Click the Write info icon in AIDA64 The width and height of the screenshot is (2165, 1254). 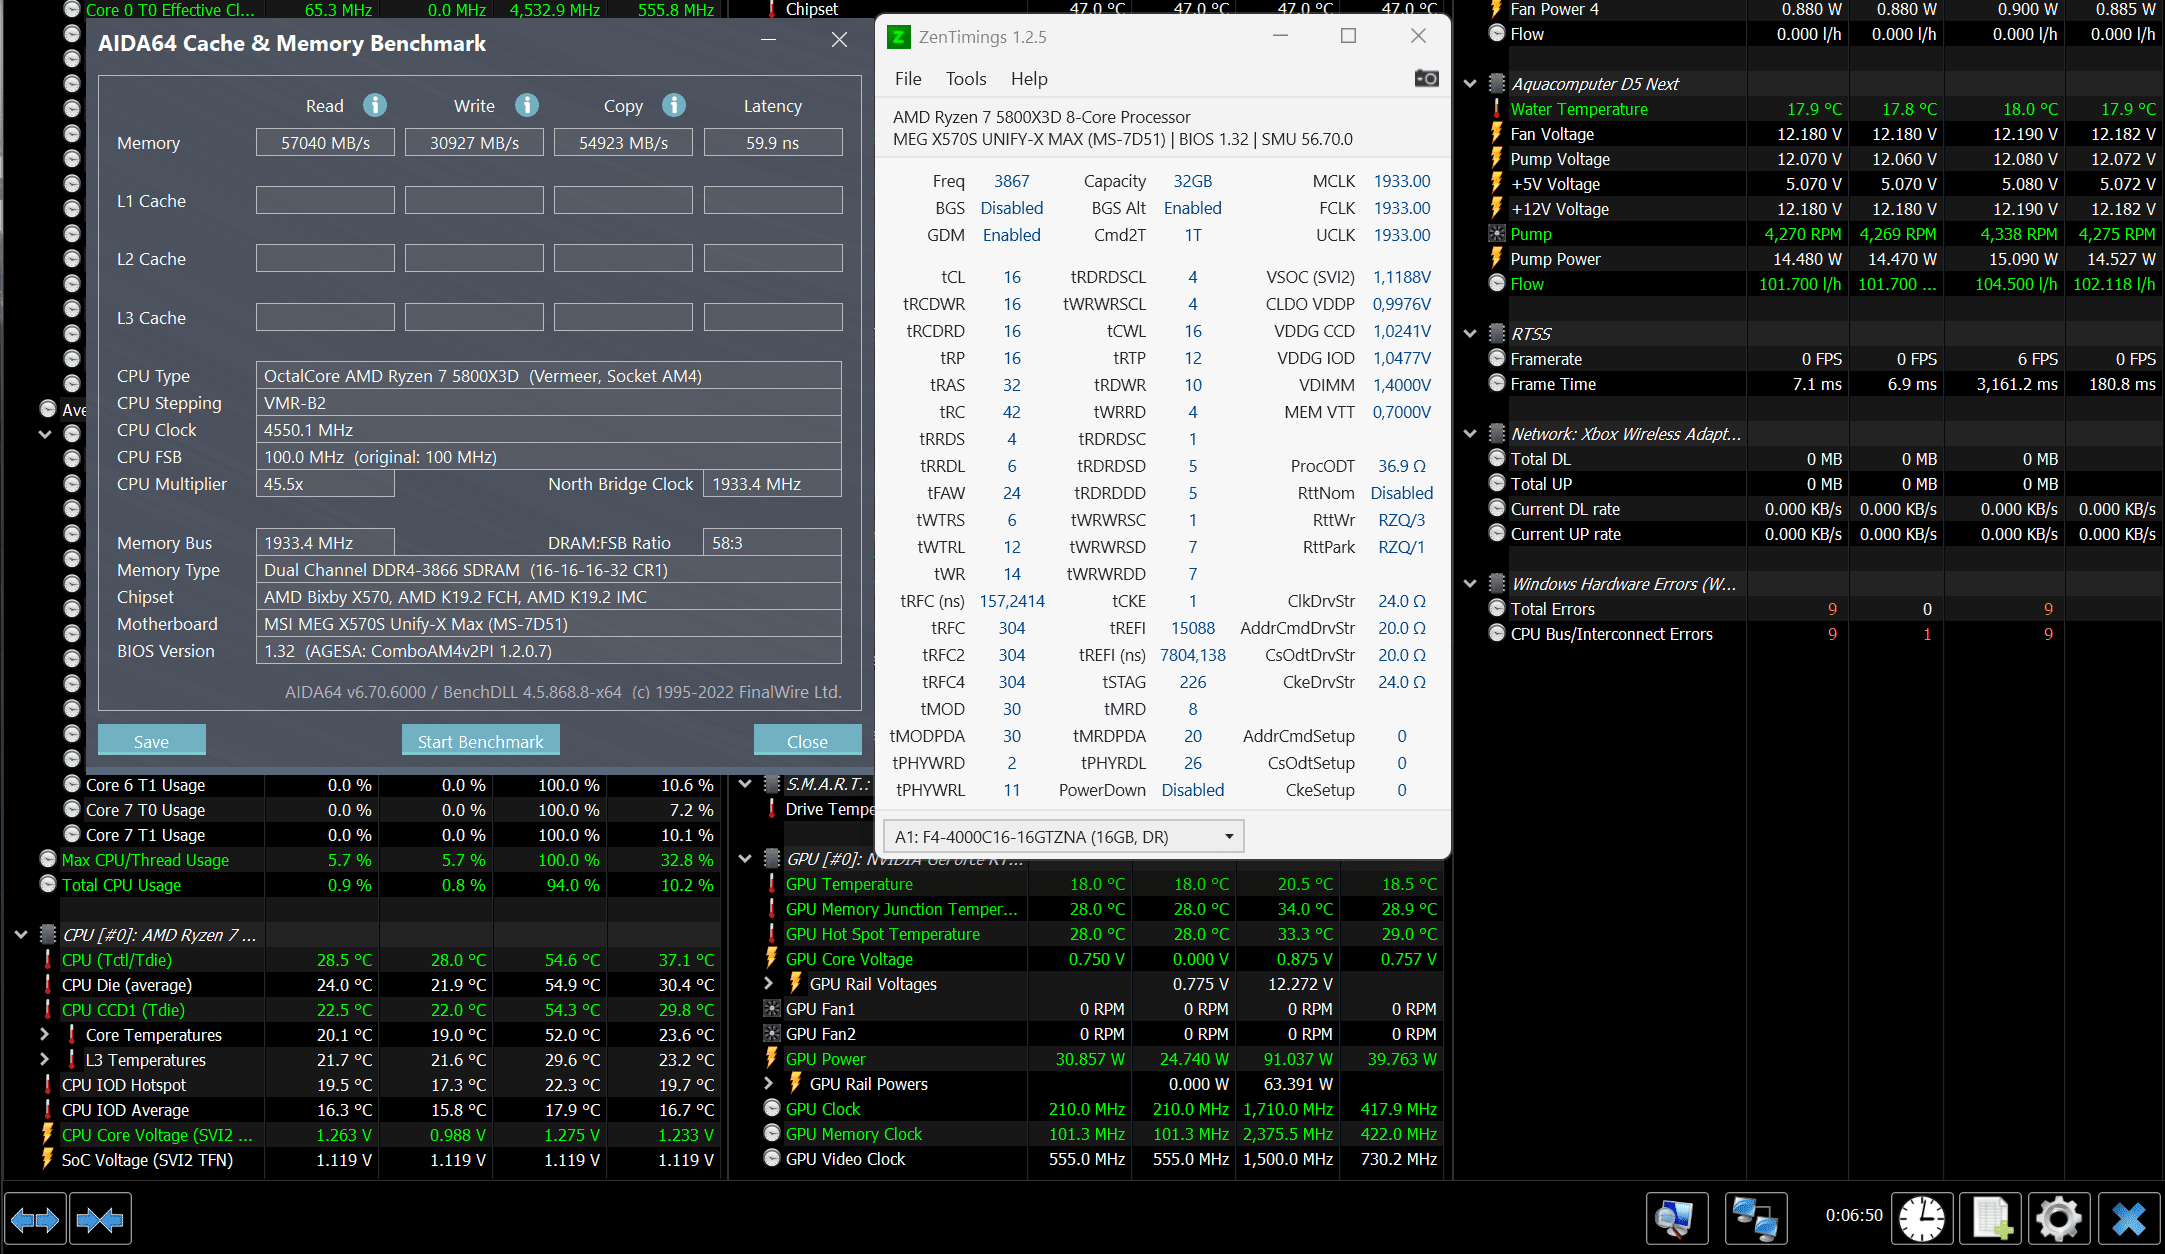tap(527, 105)
